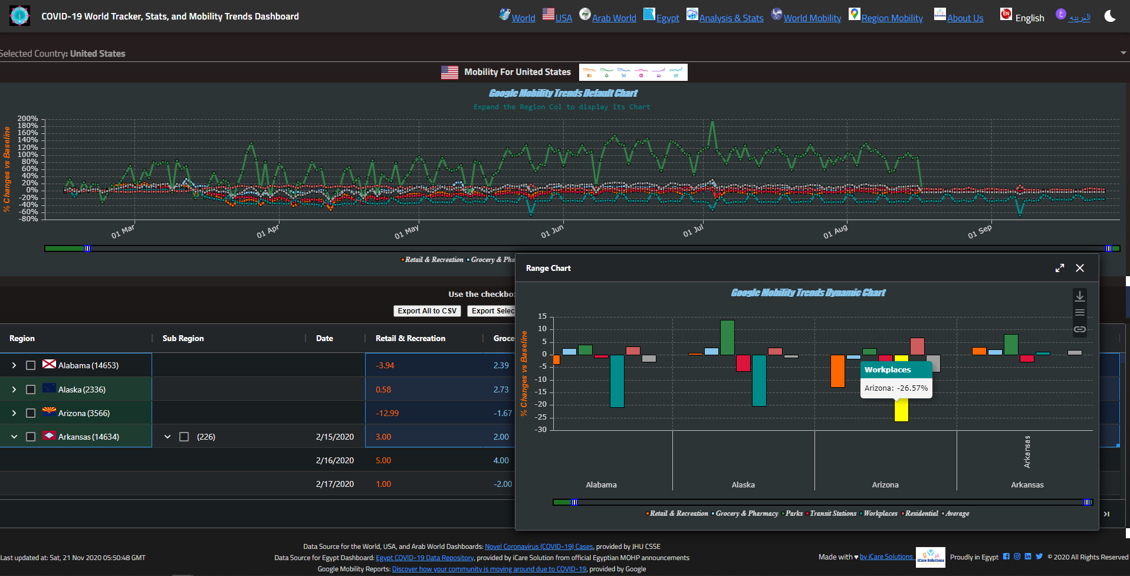Open chart export menu via hamburger icon
Viewport: 1130px width, 576px height.
click(1080, 312)
